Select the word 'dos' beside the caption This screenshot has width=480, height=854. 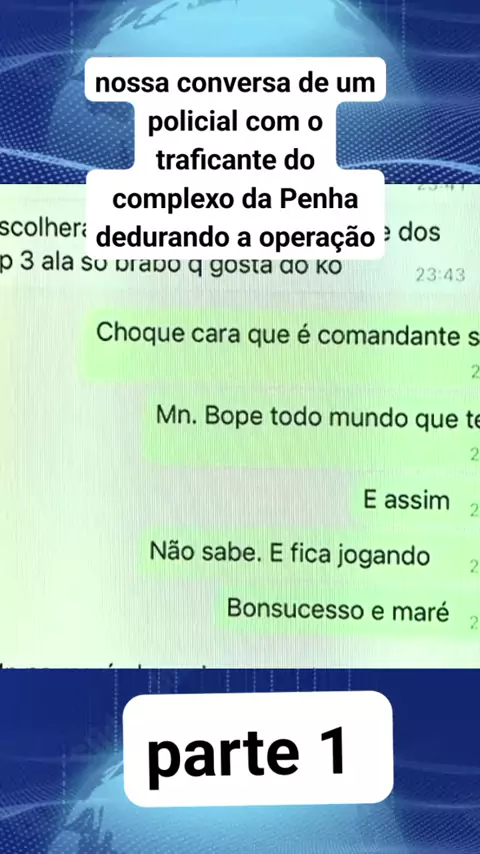pyautogui.click(x=419, y=232)
